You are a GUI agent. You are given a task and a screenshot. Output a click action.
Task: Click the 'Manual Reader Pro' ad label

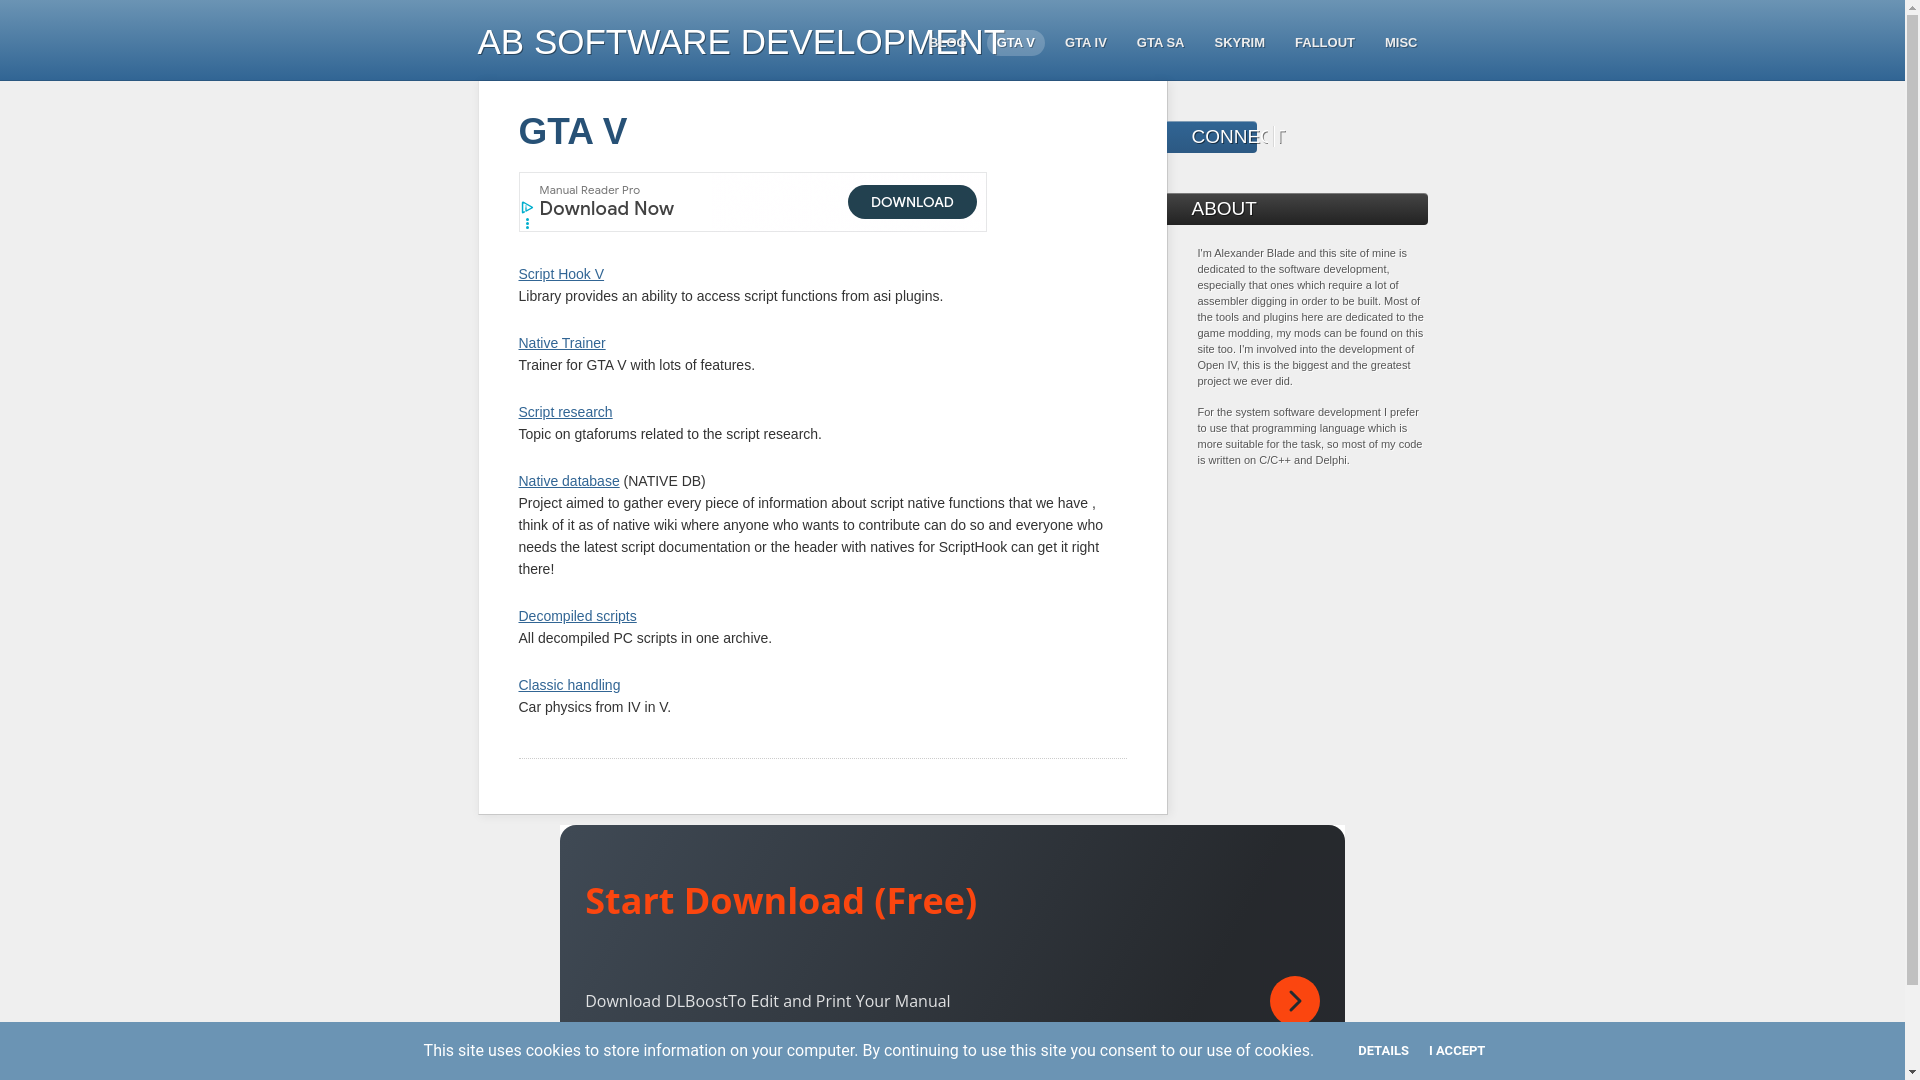click(x=589, y=190)
